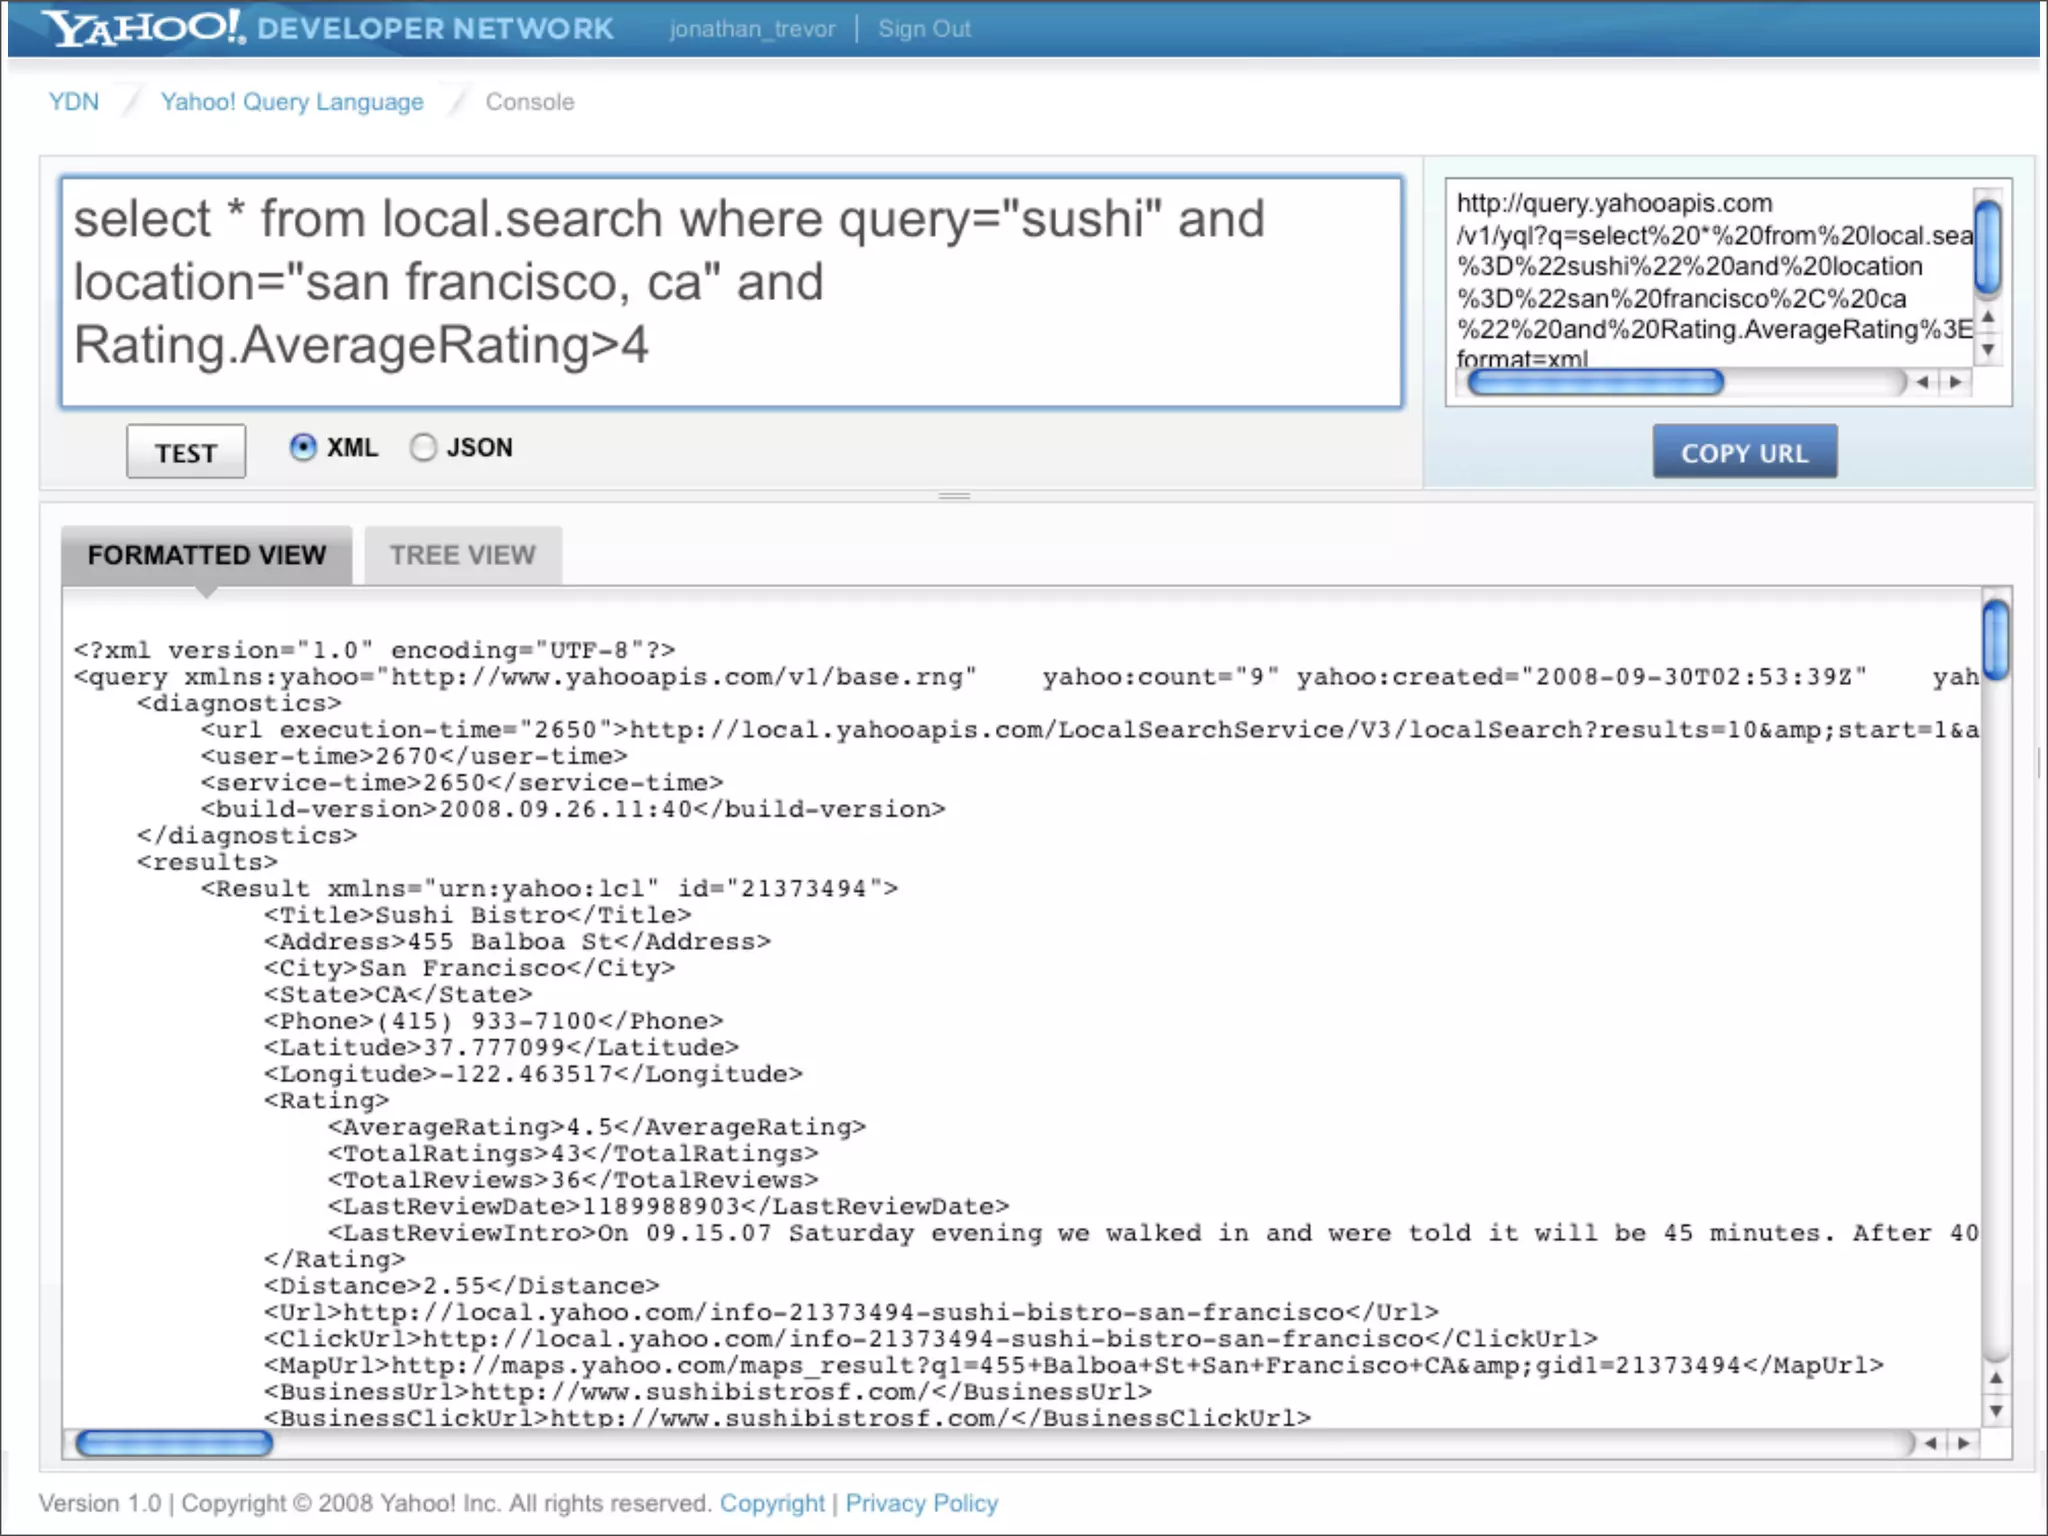Click the URL box scroll up arrow
2048x1536 pixels.
[x=1988, y=317]
